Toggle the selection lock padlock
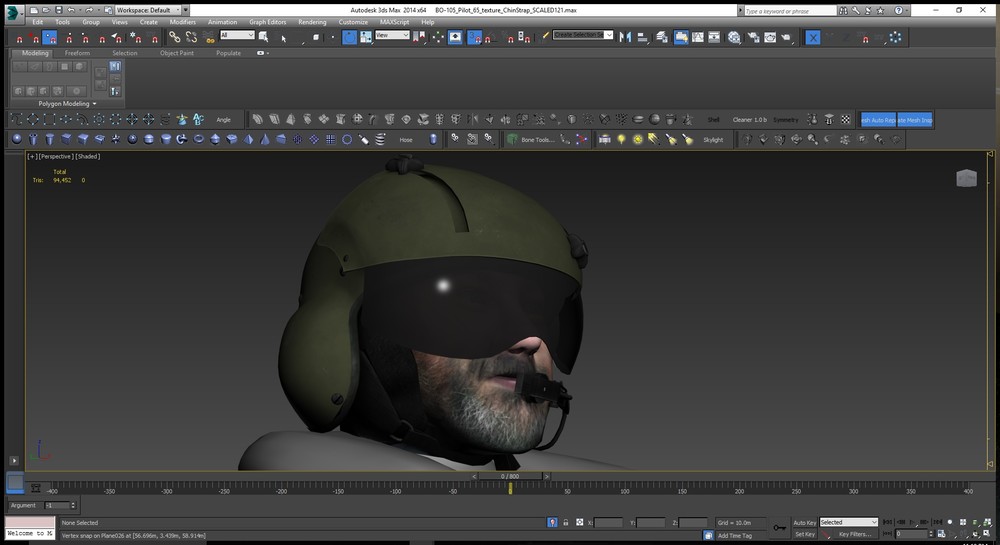The height and width of the screenshot is (545, 1000). [x=566, y=522]
